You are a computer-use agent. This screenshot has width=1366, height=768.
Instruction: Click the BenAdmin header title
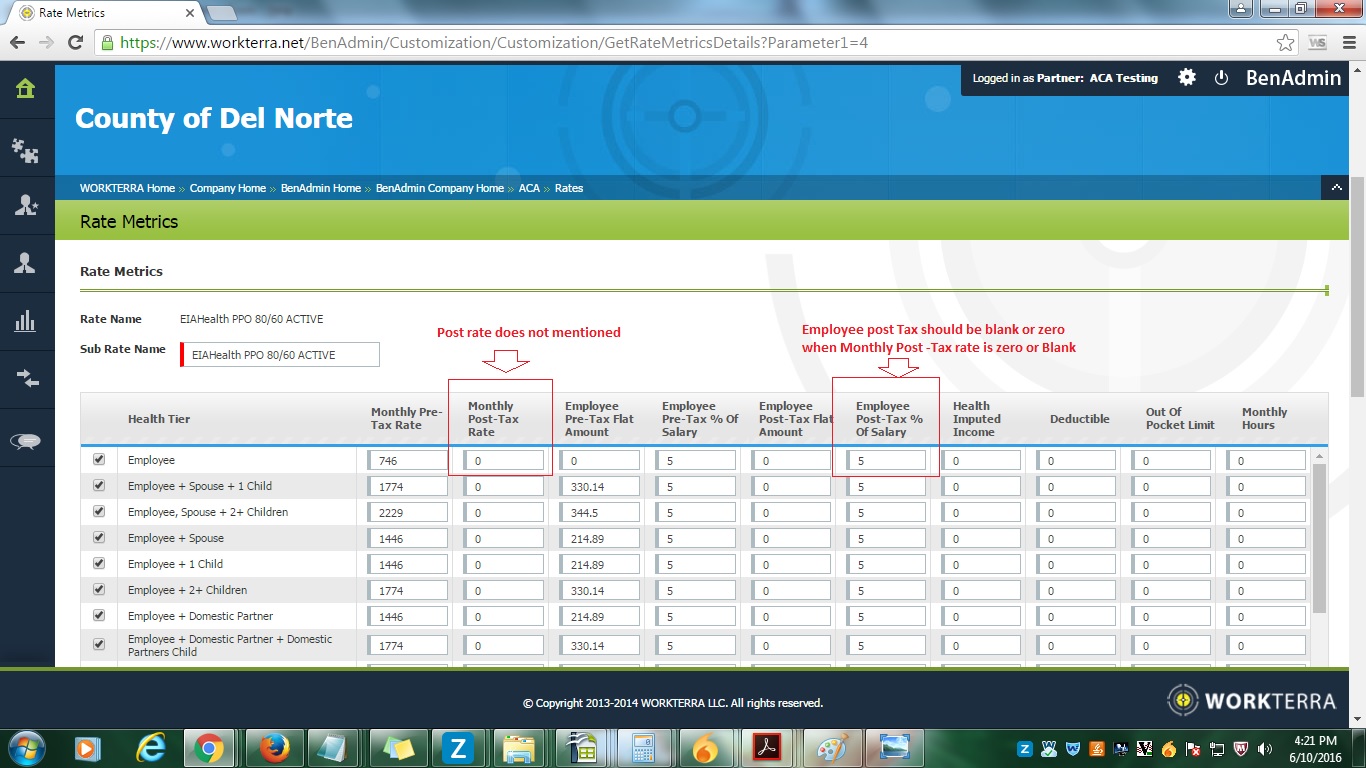(x=1293, y=78)
